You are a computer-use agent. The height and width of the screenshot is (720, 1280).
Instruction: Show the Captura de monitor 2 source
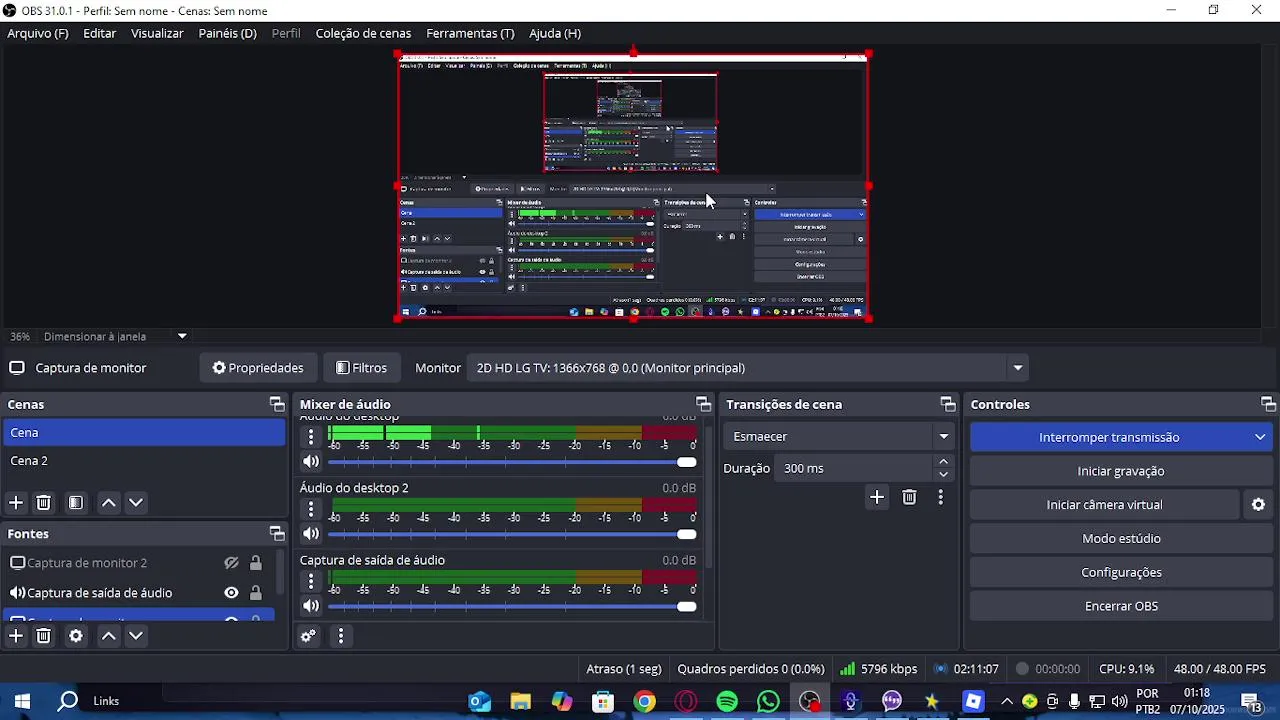pos(231,563)
